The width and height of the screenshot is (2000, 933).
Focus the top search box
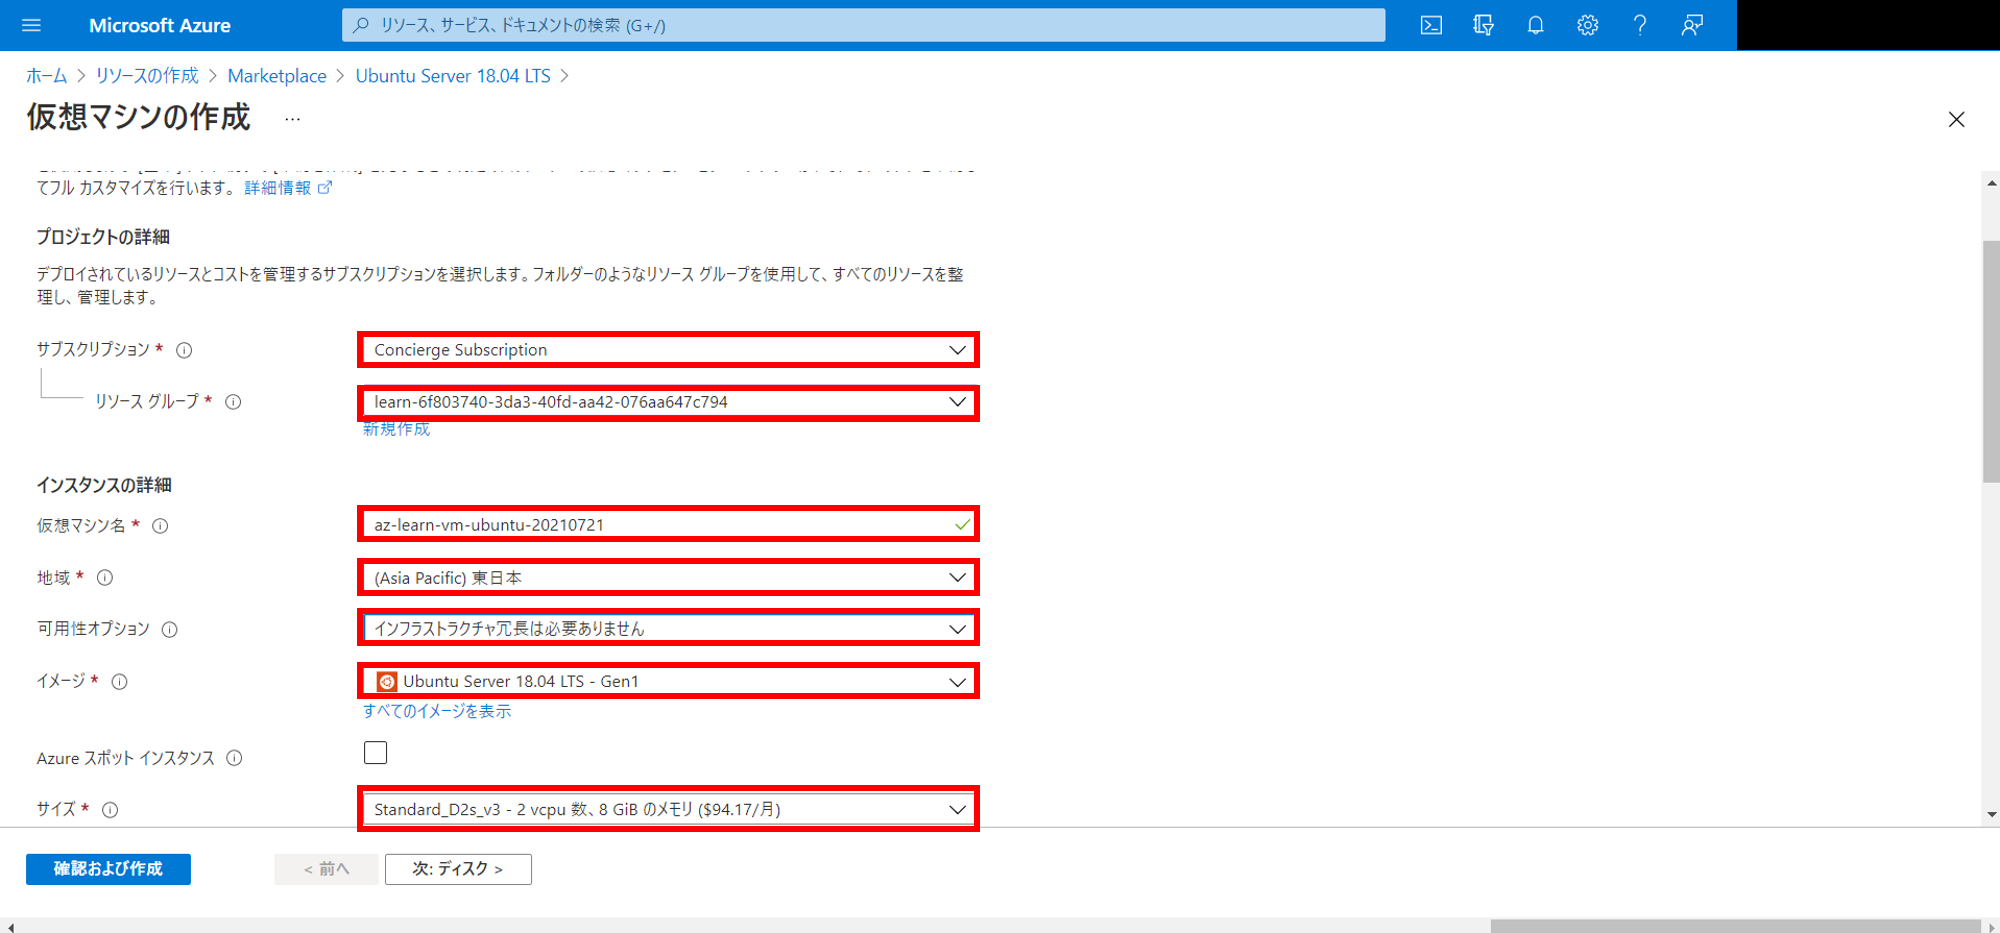(863, 25)
